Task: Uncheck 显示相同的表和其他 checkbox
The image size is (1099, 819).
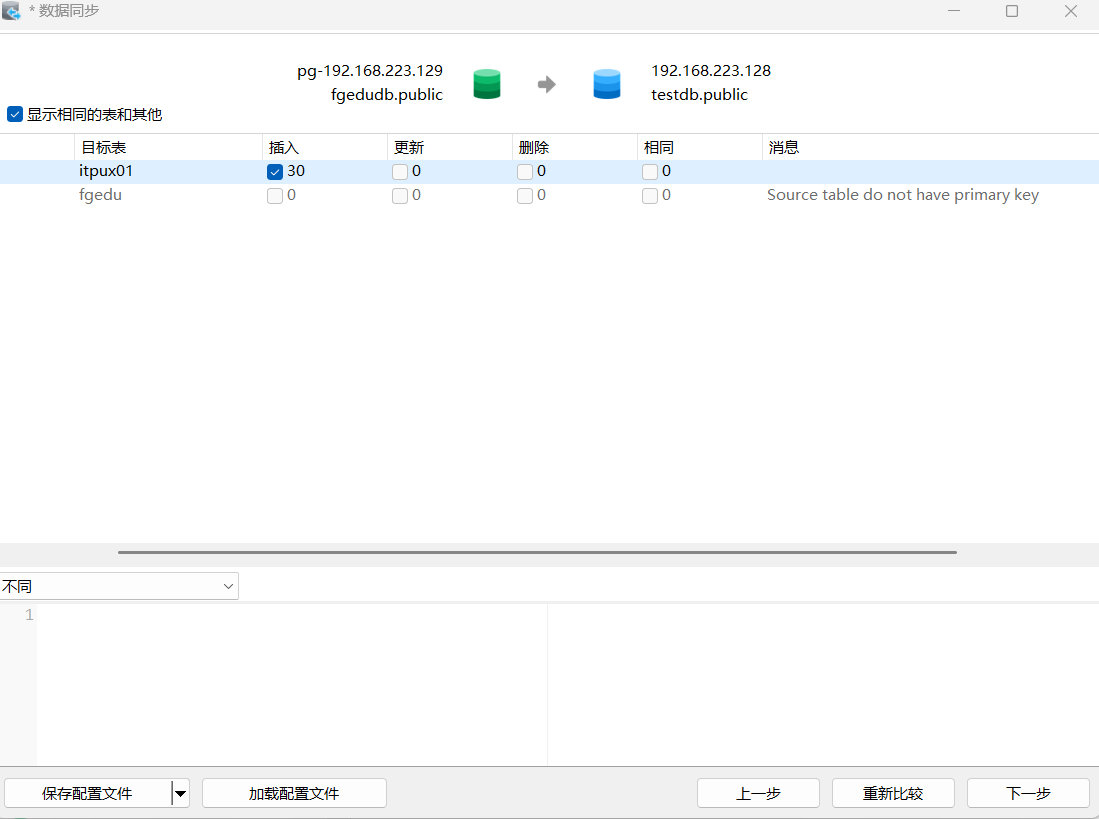Action: (15, 114)
